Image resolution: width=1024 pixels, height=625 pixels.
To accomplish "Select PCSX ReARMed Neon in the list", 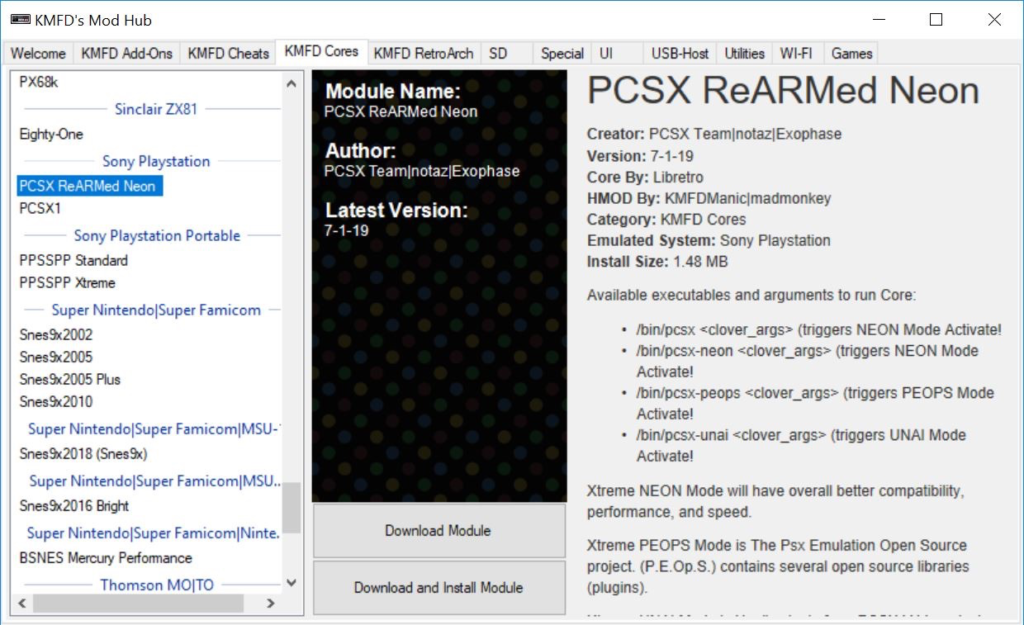I will point(89,186).
